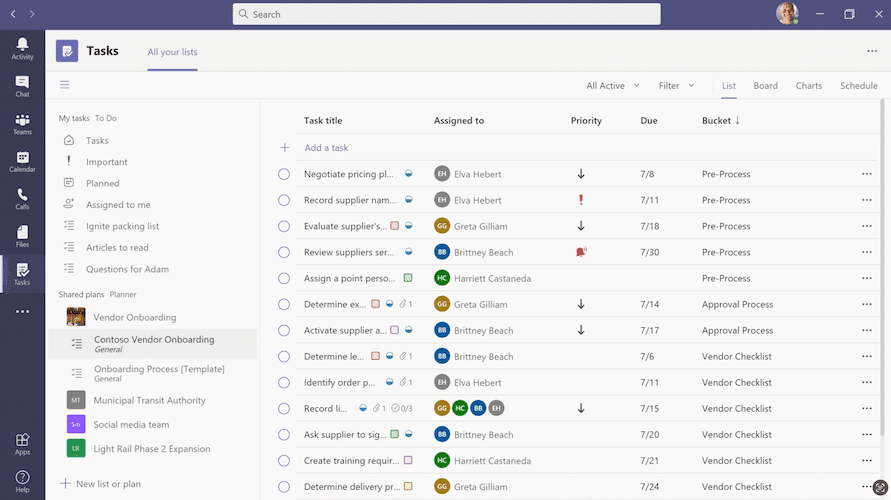
Task: Open the header more options ellipsis
Action: pyautogui.click(x=872, y=51)
